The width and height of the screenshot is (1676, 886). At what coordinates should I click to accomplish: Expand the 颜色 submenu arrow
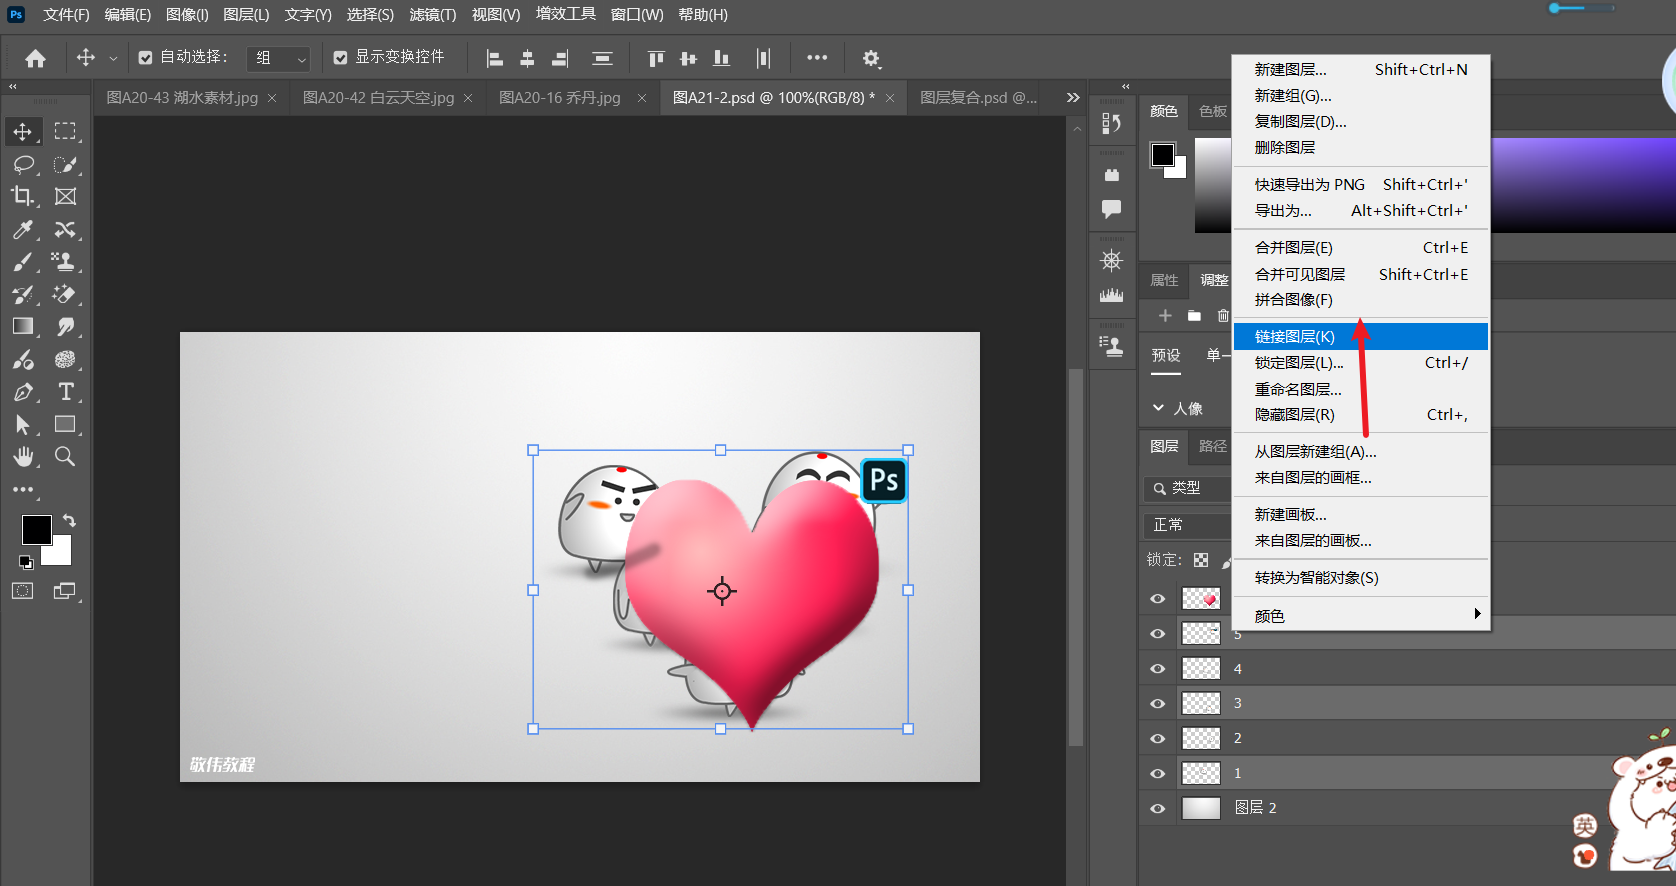(1476, 614)
